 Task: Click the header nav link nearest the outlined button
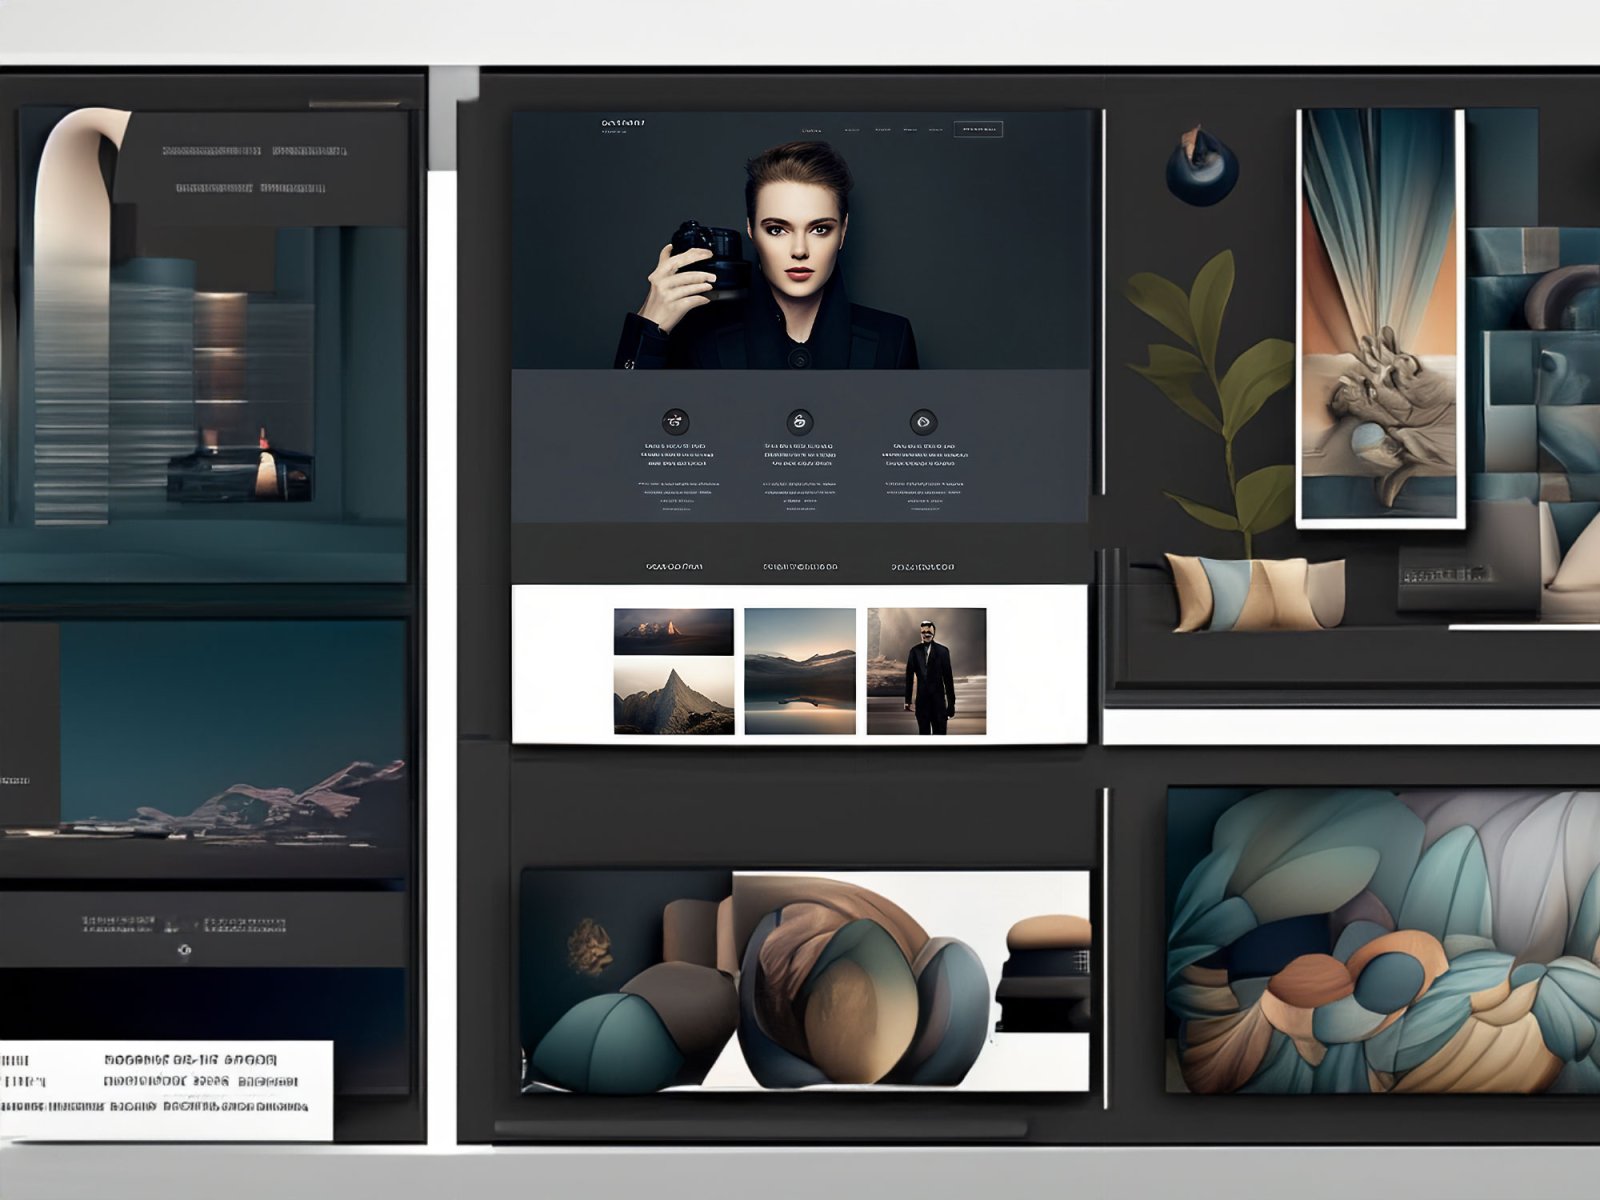(936, 129)
